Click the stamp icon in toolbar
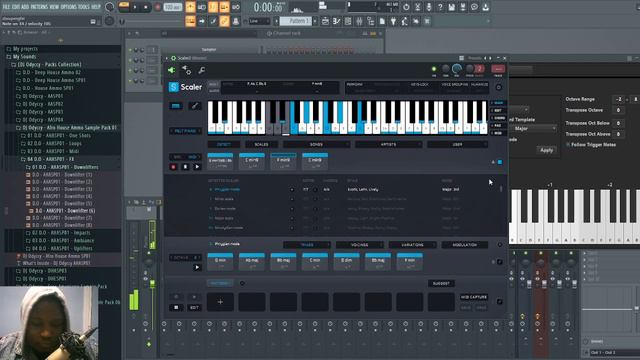This screenshot has width=640, height=360. (236, 21)
